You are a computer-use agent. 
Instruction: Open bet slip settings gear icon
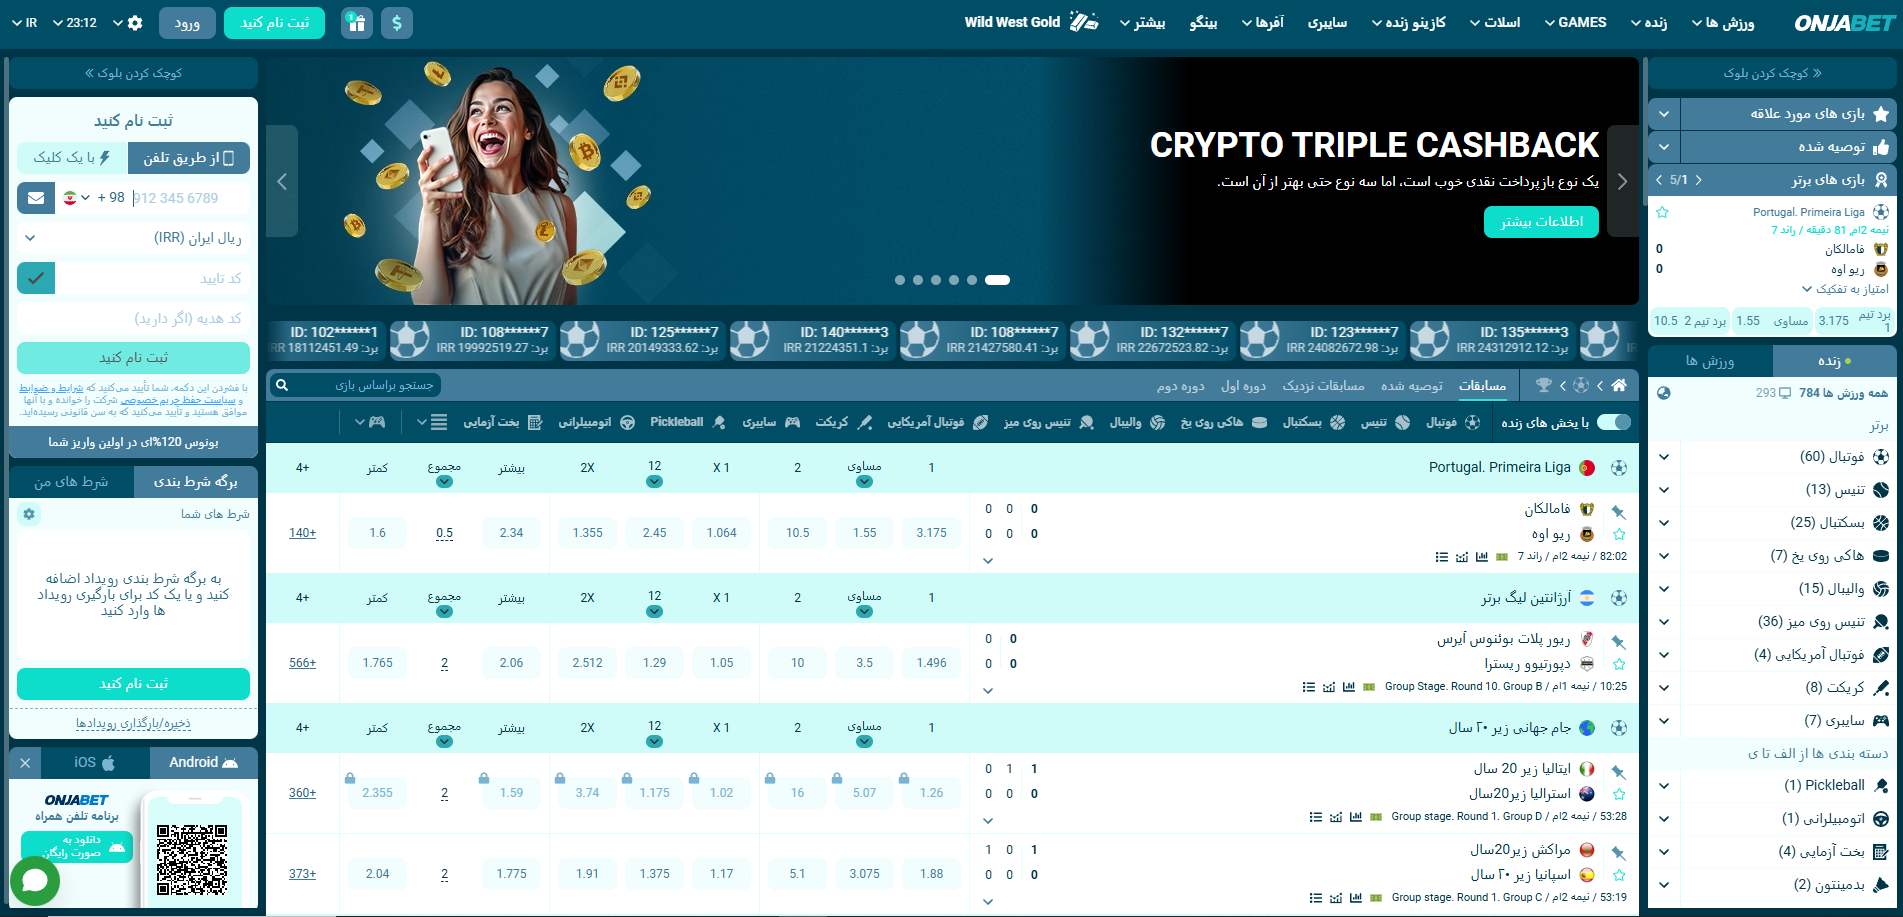click(29, 514)
